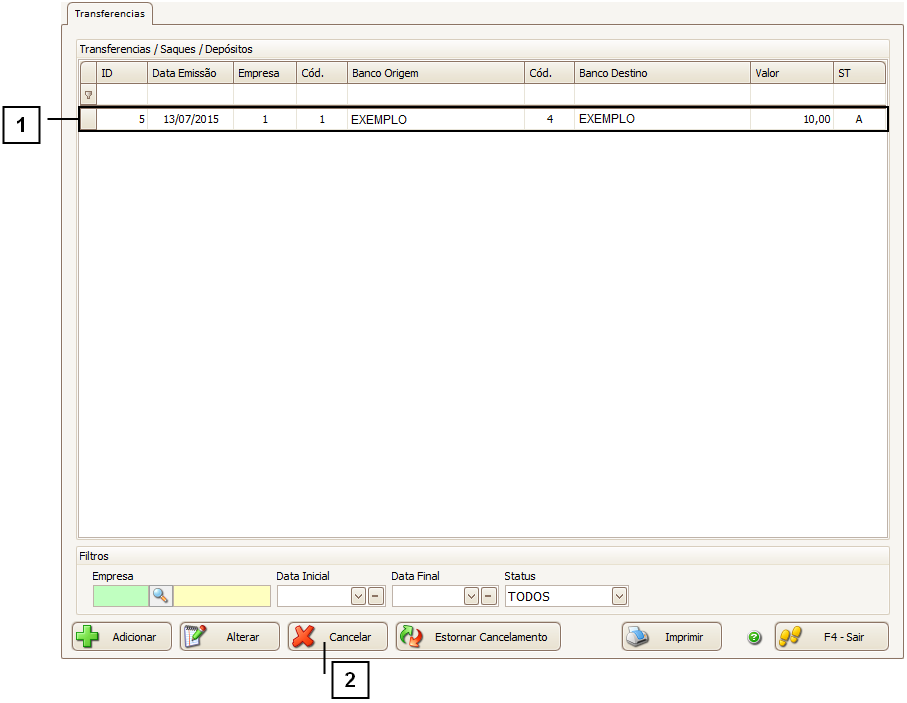Click the green Empresa code field
This screenshot has width=907, height=703.
click(x=120, y=596)
